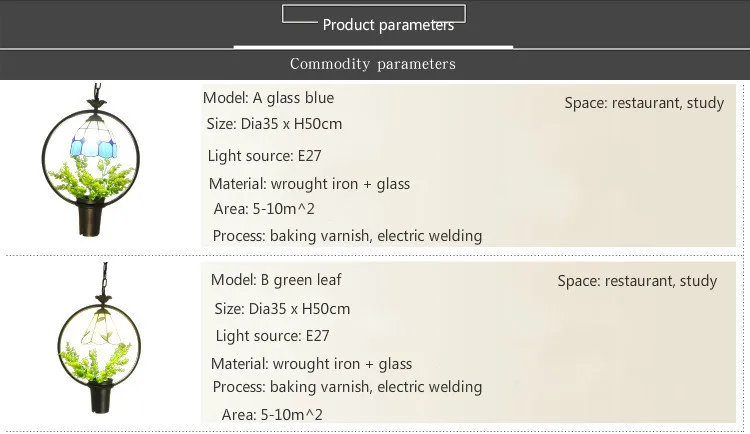750x434 pixels.
Task: Click the first Material: wrought iron + glass
Action: tap(309, 184)
